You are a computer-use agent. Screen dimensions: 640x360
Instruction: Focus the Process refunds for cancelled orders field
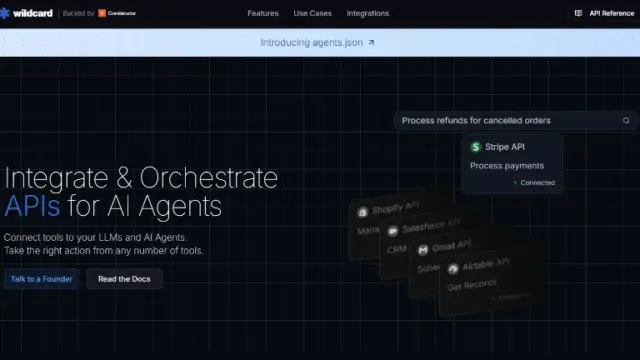click(516, 120)
